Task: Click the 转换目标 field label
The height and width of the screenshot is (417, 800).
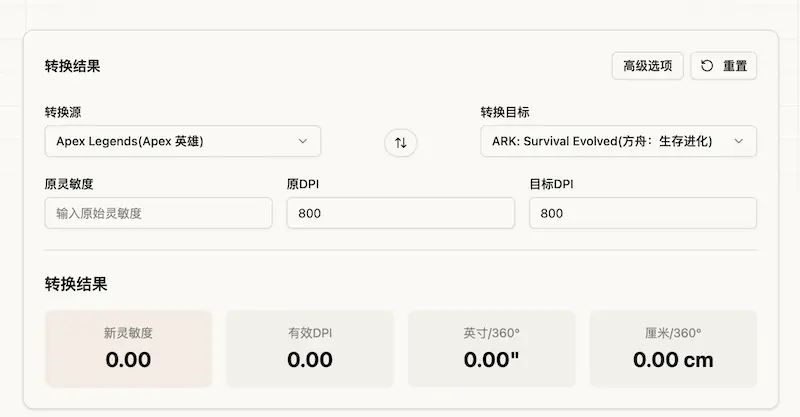Action: (x=512, y=112)
